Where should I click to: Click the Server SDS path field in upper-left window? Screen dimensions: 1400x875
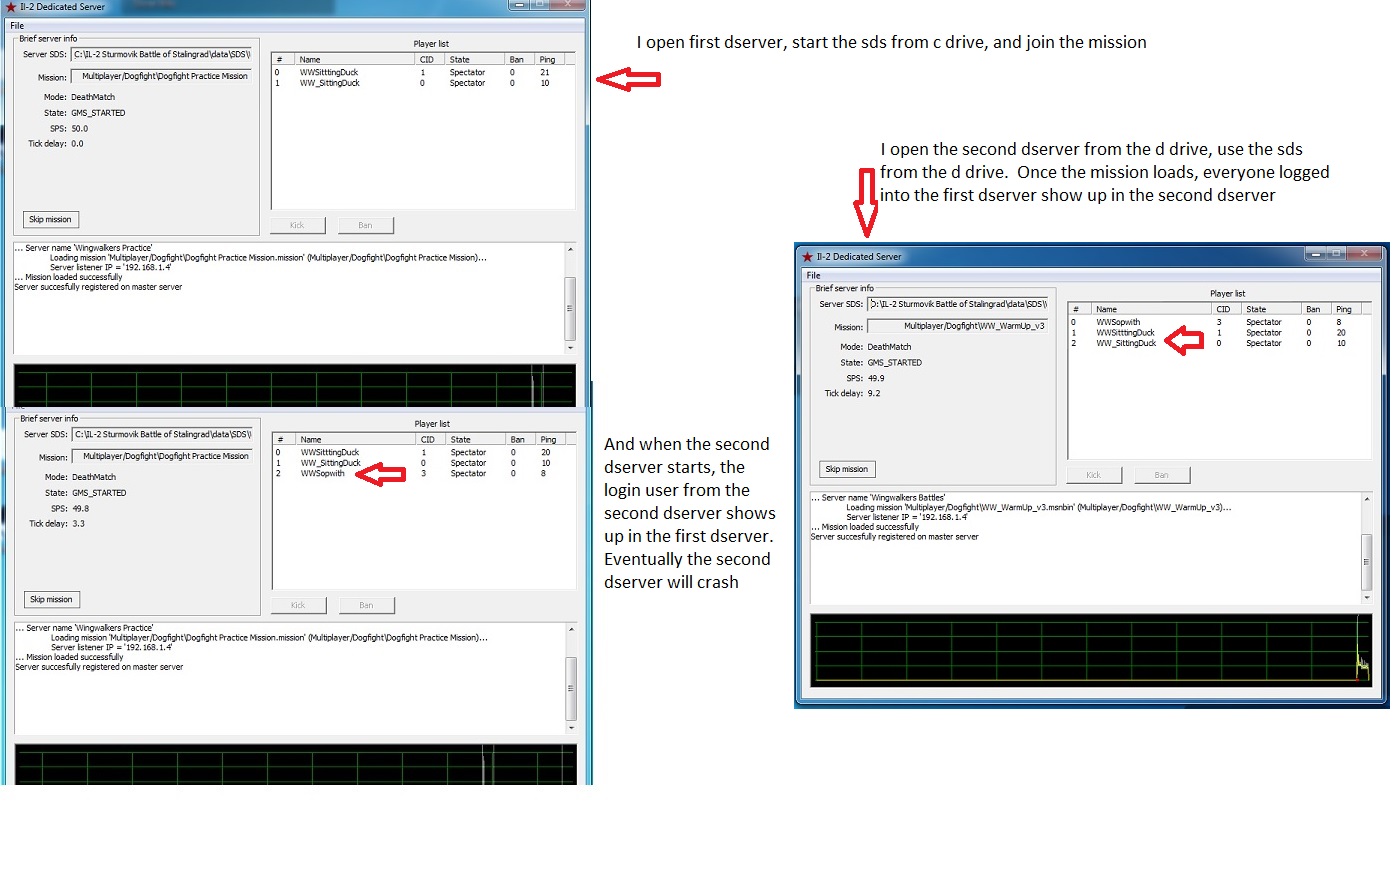[161, 55]
